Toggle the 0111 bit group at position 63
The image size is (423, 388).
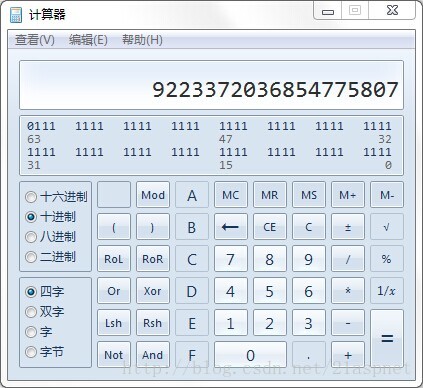pyautogui.click(x=41, y=126)
